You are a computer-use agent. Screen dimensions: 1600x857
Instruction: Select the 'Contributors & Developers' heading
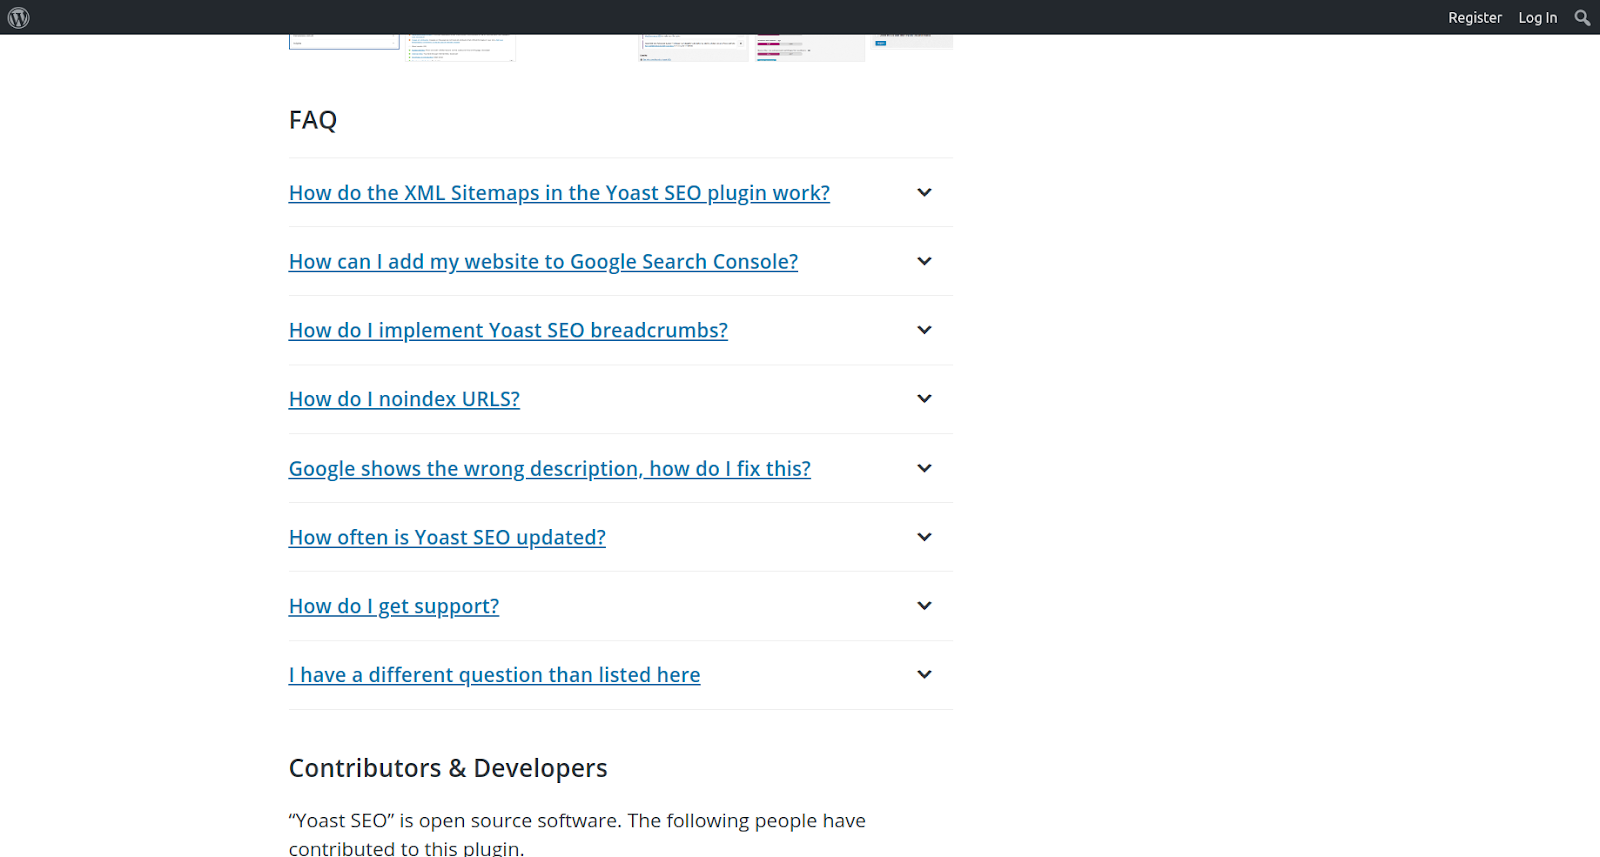click(x=448, y=768)
